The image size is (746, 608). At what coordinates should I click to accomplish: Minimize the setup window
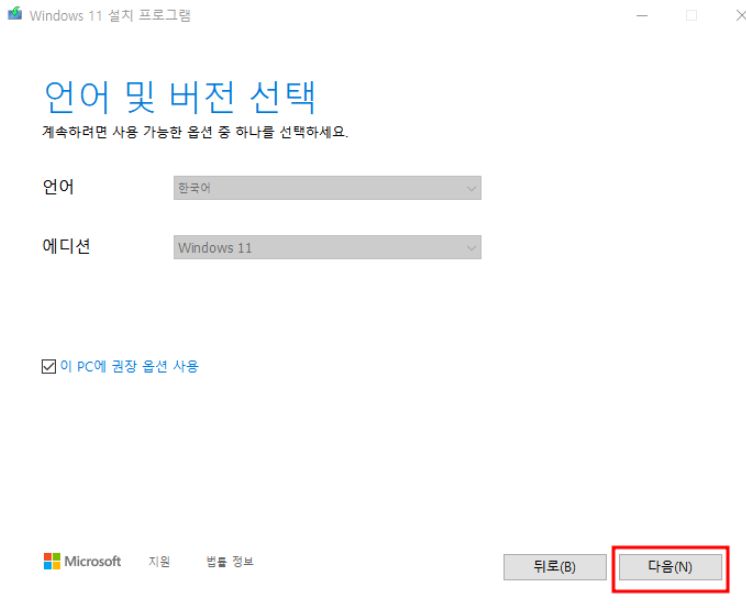pyautogui.click(x=642, y=15)
